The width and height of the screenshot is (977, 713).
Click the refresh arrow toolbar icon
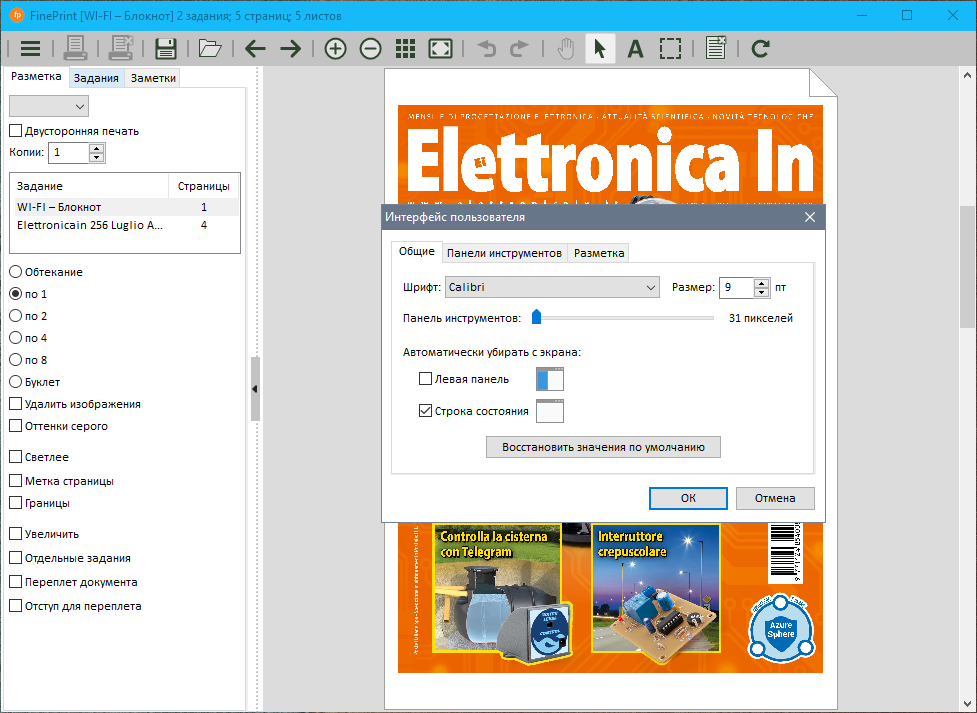click(761, 48)
